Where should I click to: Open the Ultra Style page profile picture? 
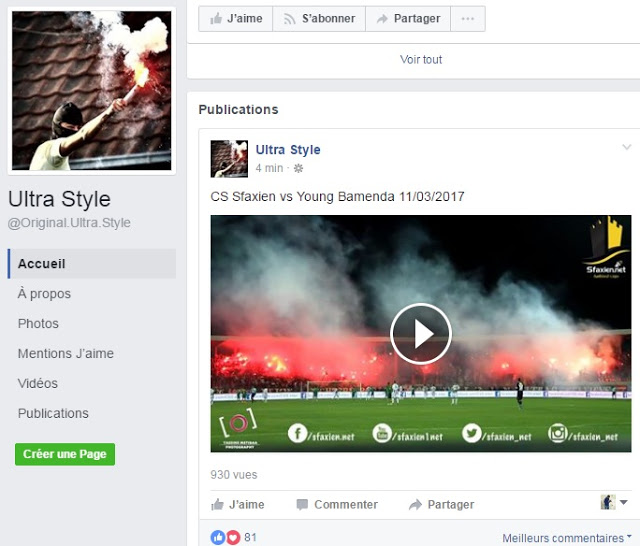click(92, 91)
